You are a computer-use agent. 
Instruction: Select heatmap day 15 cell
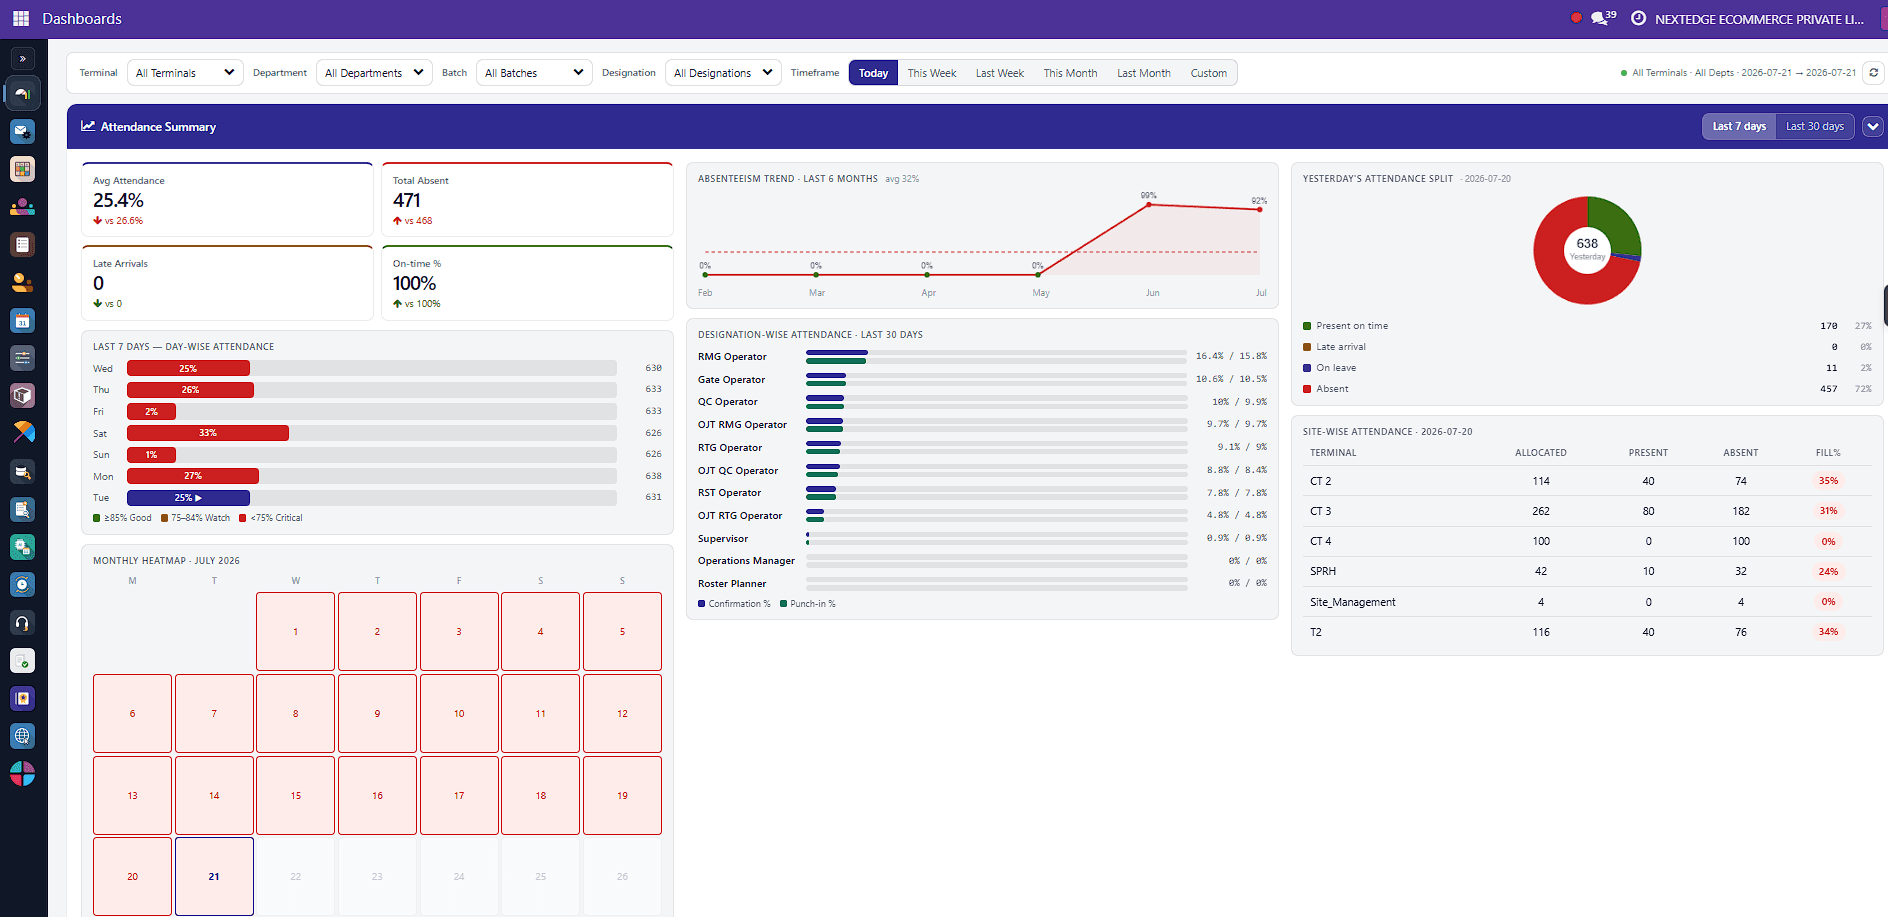click(x=296, y=795)
